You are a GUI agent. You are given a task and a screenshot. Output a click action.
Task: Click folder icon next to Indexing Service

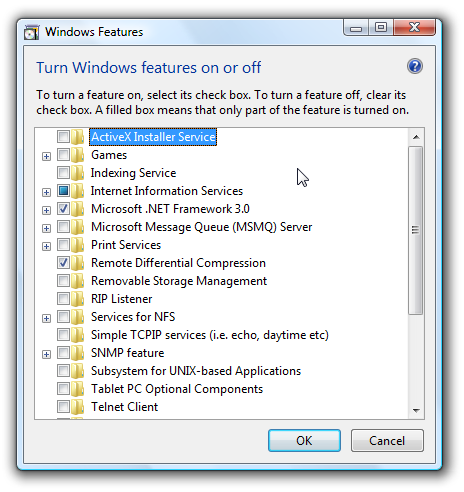(78, 173)
